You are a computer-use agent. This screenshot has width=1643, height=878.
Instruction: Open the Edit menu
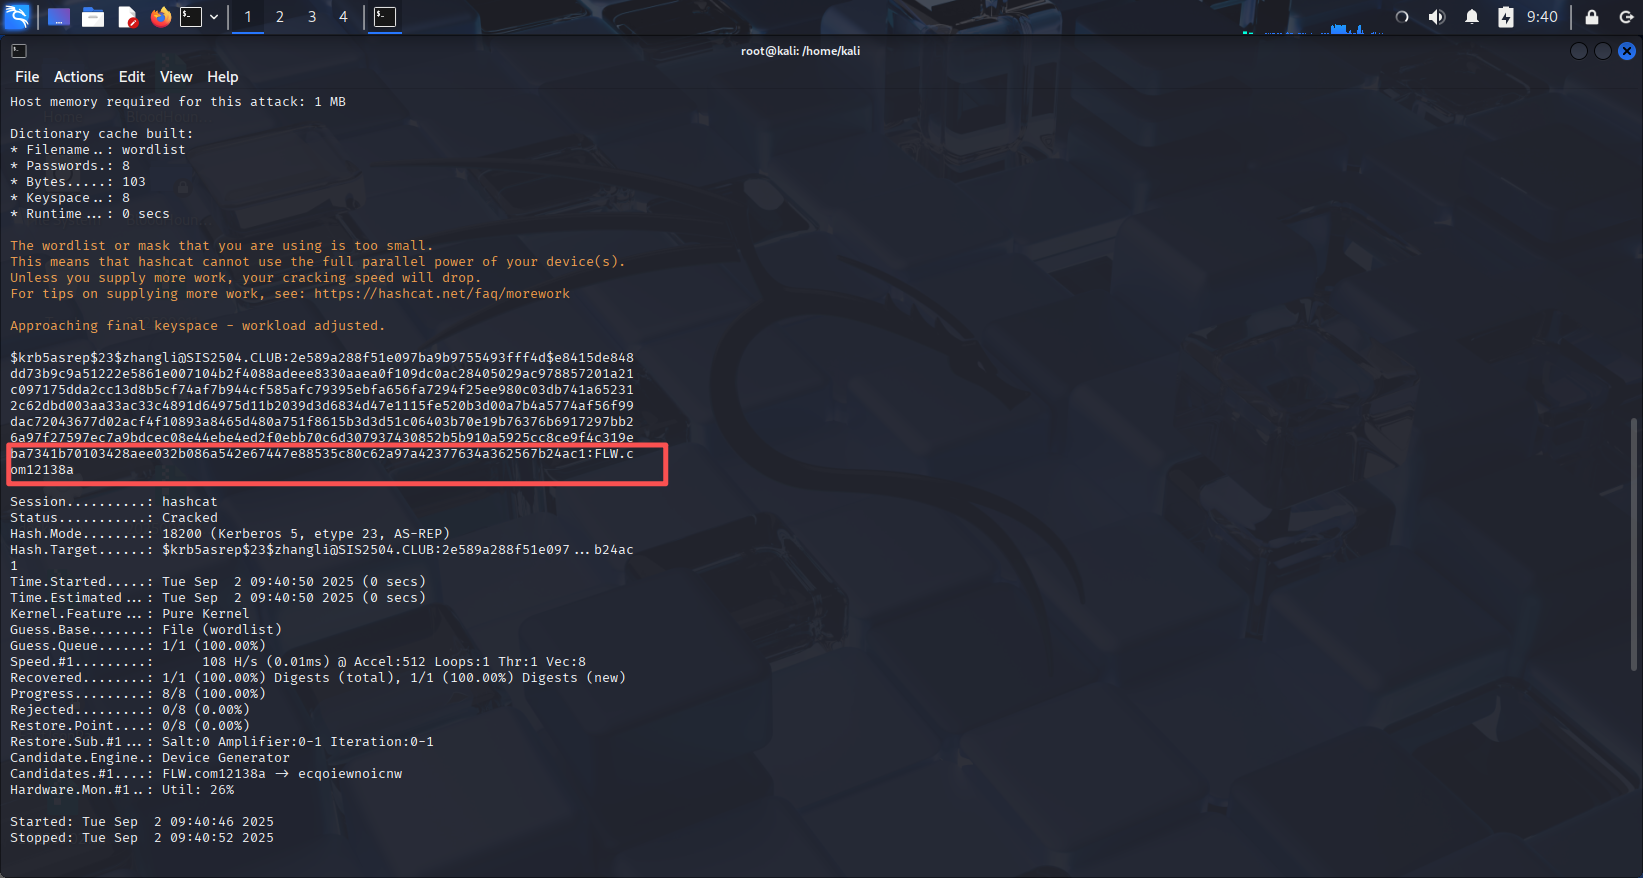tap(132, 77)
